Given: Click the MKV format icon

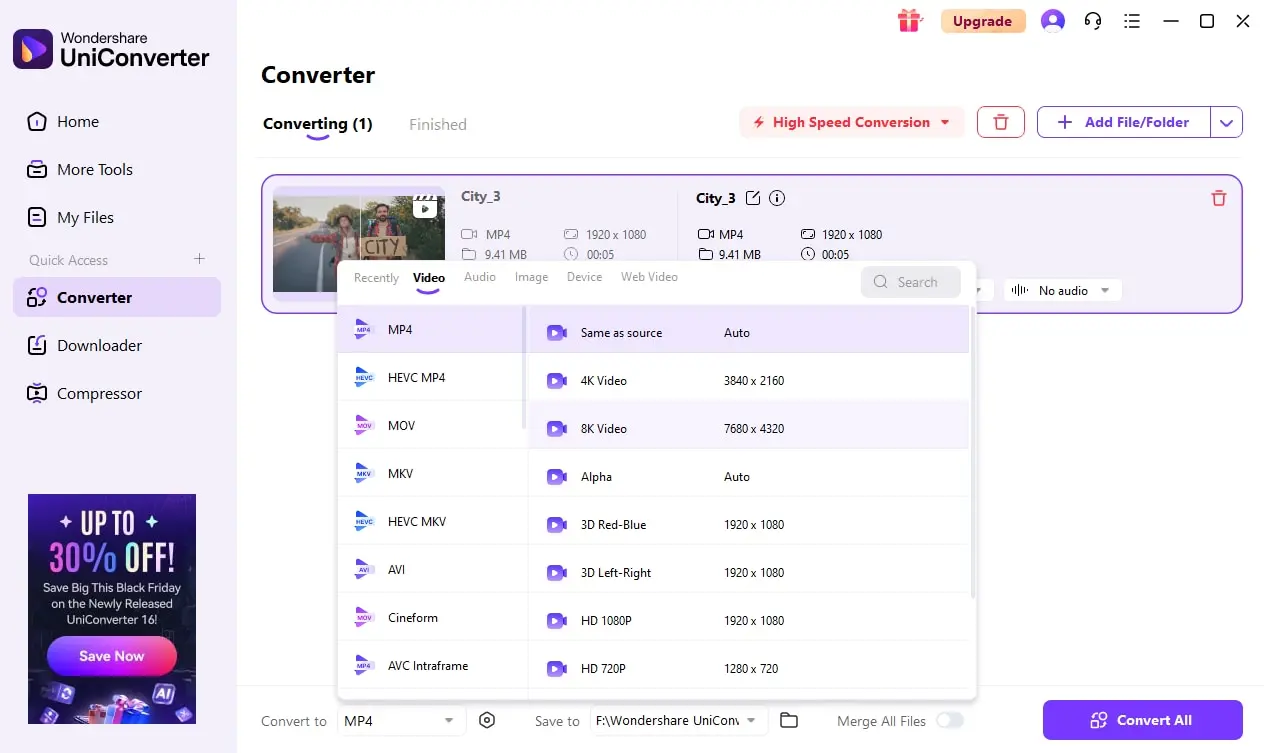Looking at the screenshot, I should tap(364, 474).
